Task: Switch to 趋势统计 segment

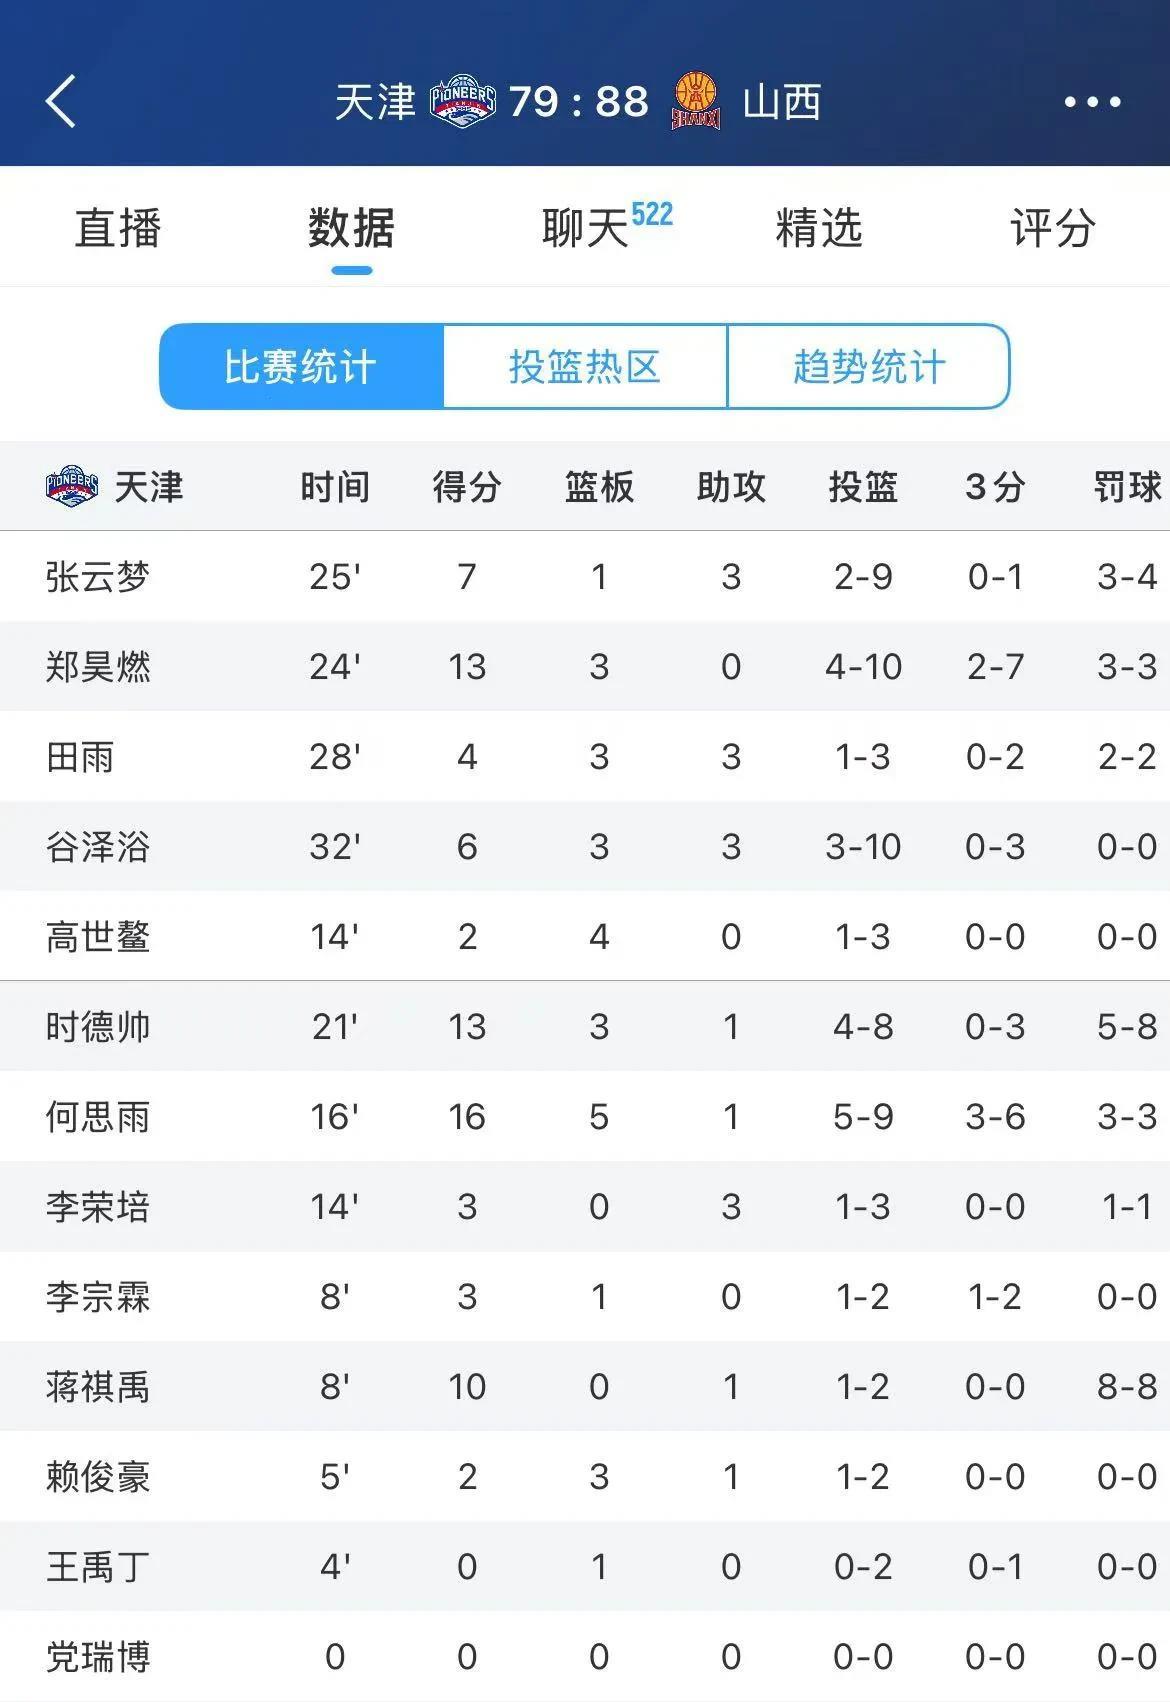Action: [x=868, y=367]
